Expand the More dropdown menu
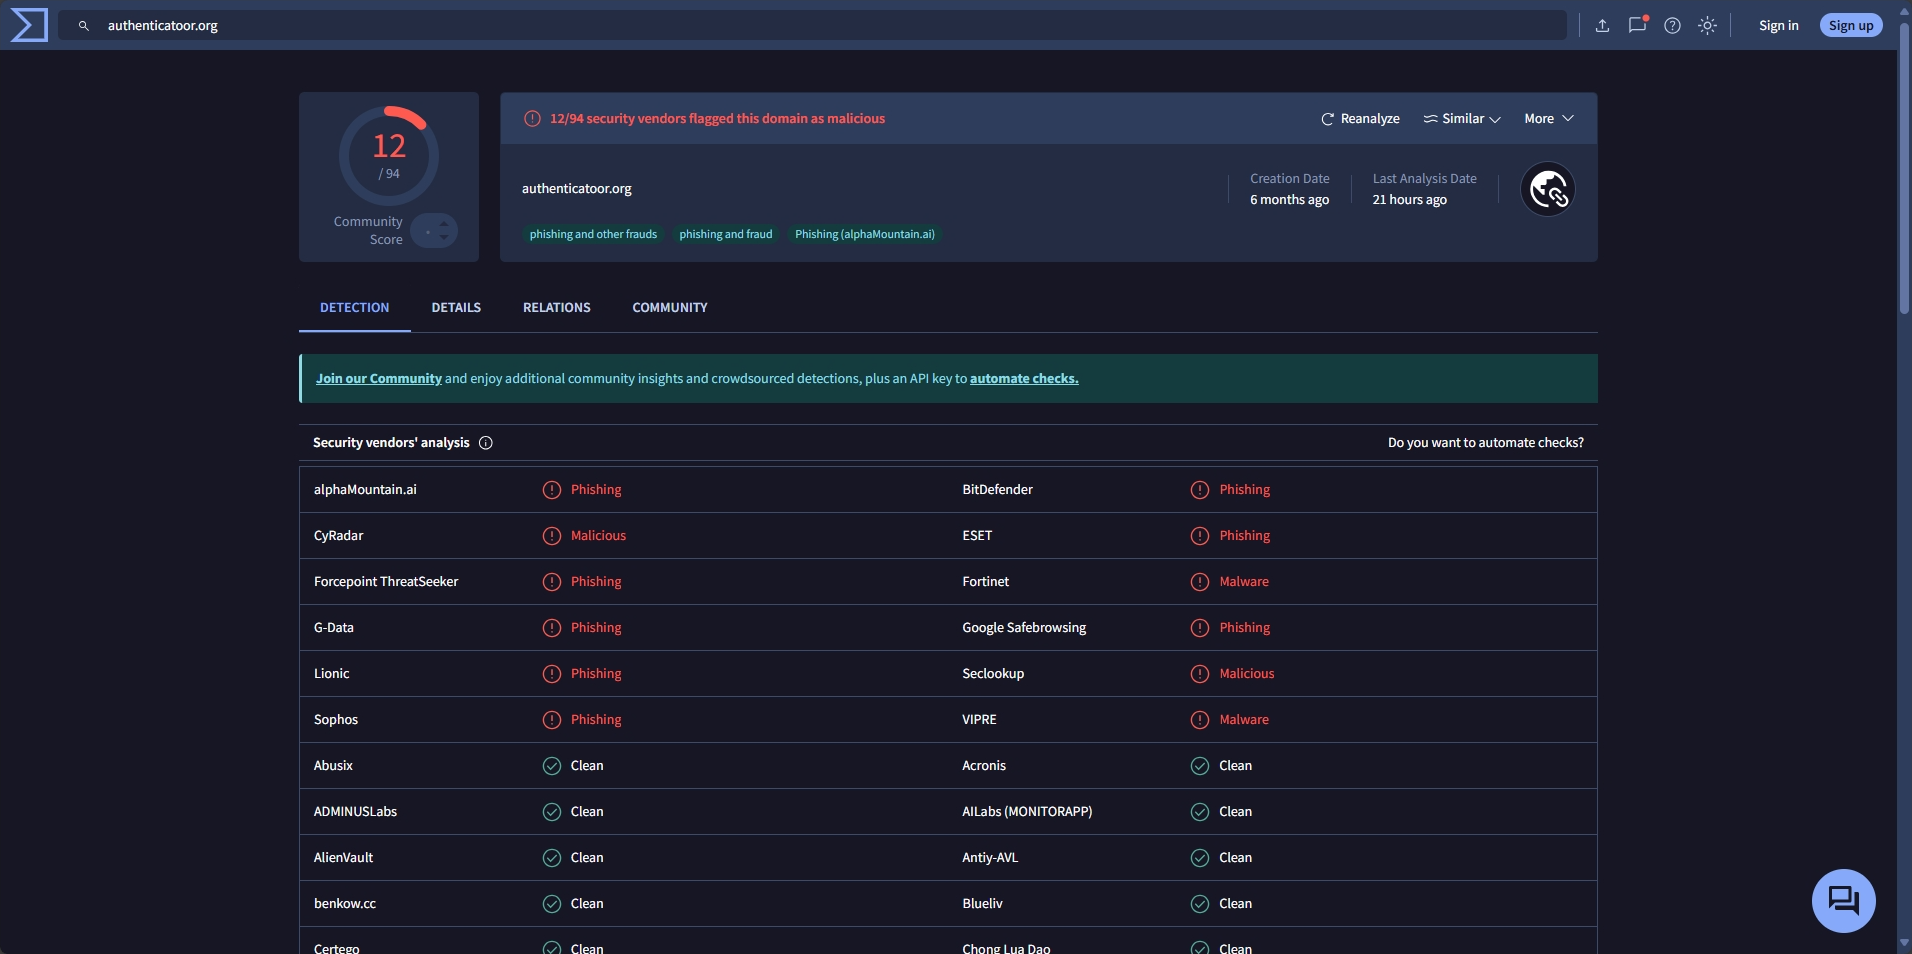1912x954 pixels. [x=1548, y=119]
